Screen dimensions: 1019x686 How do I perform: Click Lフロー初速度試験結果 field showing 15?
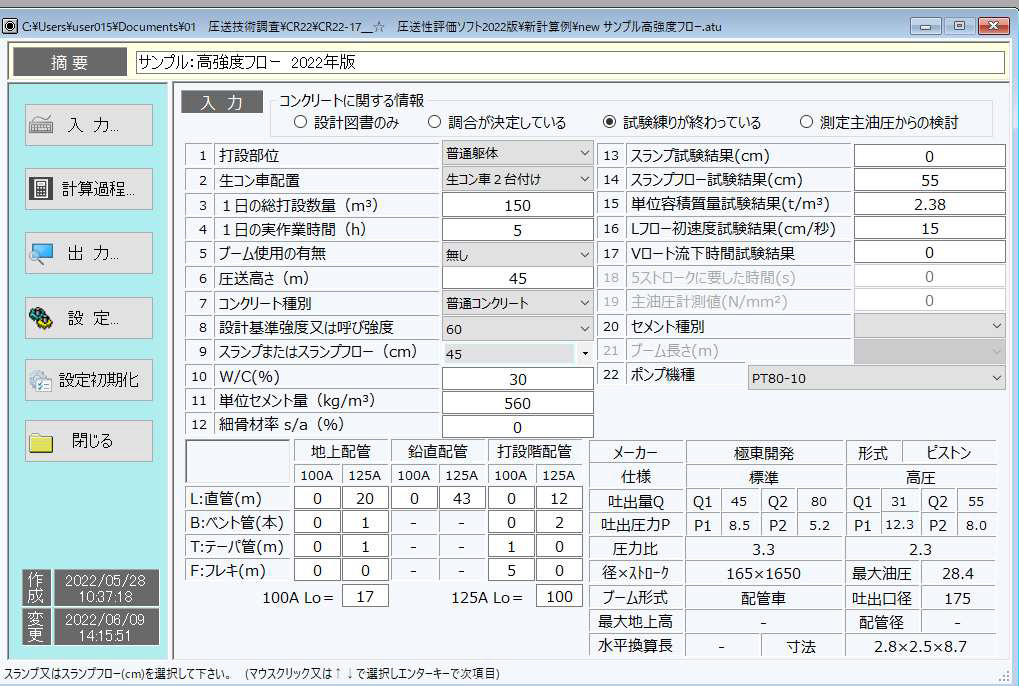pyautogui.click(x=930, y=228)
